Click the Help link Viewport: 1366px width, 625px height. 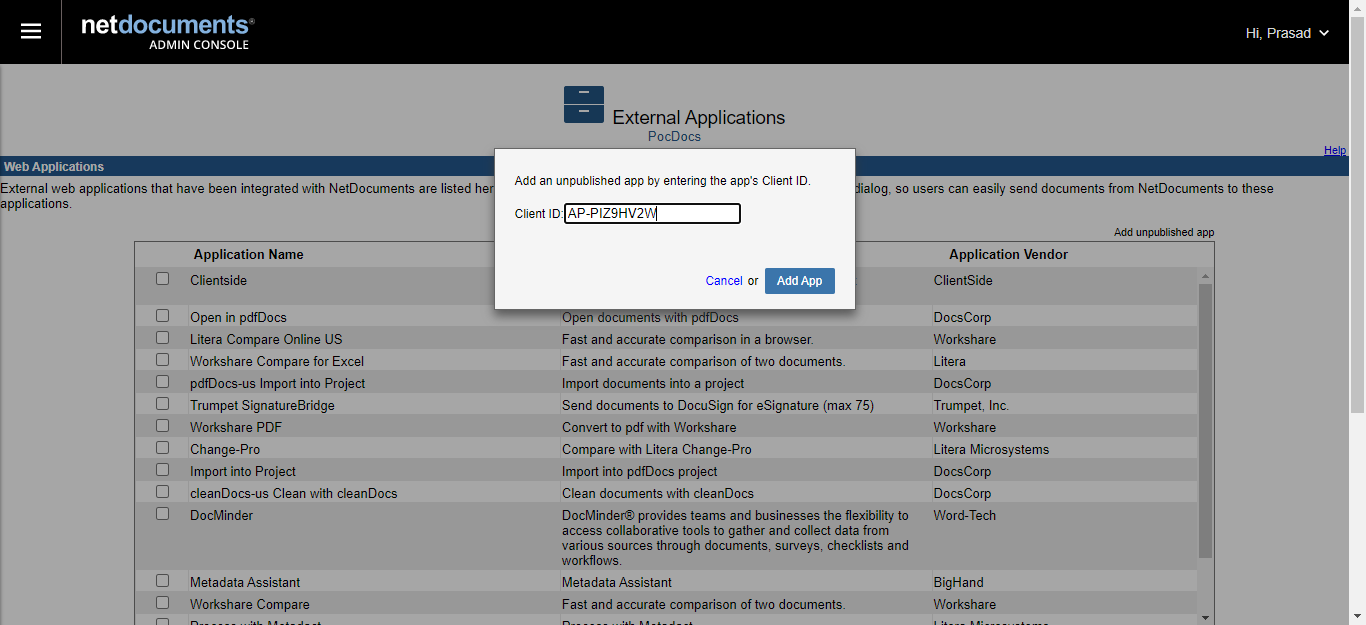point(1335,150)
